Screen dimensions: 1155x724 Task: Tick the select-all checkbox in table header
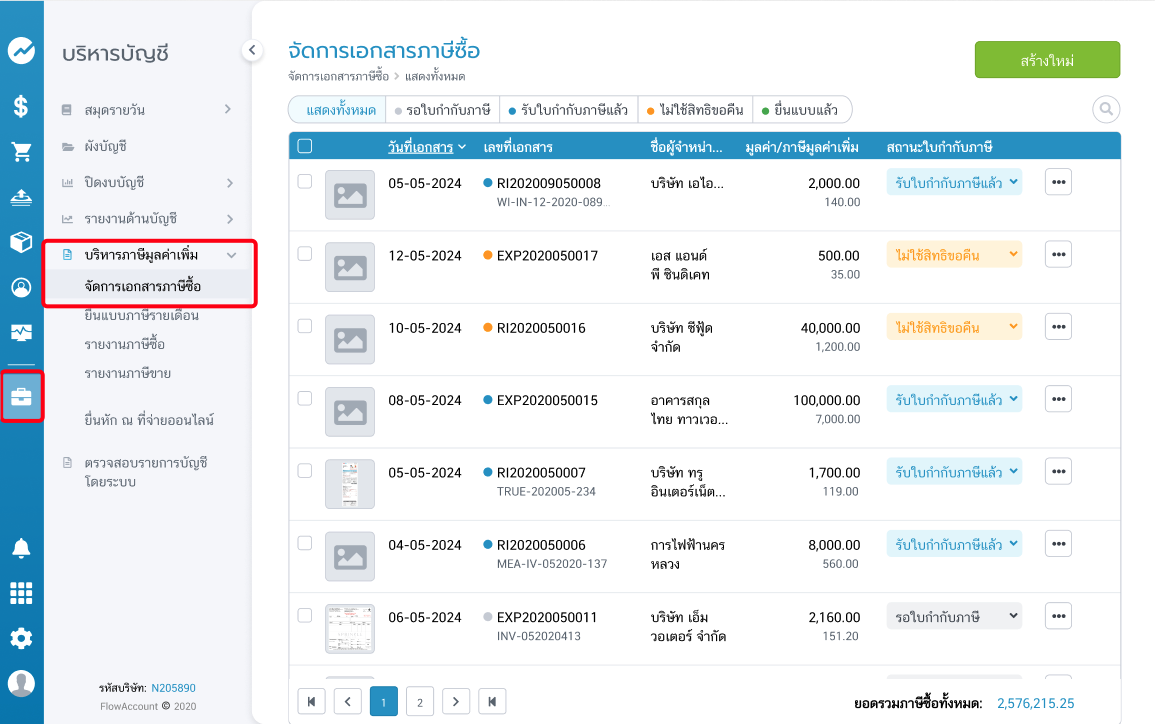click(305, 146)
